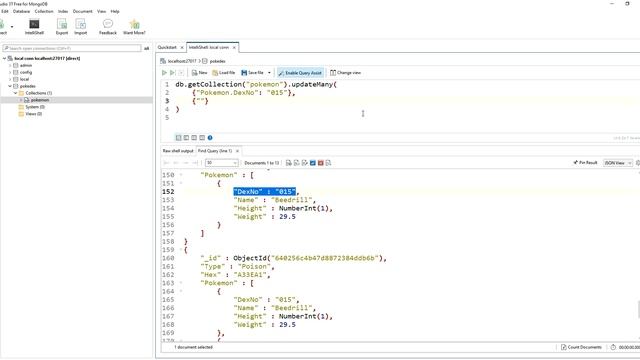Click editor line 2 containing "Pokemon.DexNo": "015"
The image size is (640, 360).
pos(244,93)
